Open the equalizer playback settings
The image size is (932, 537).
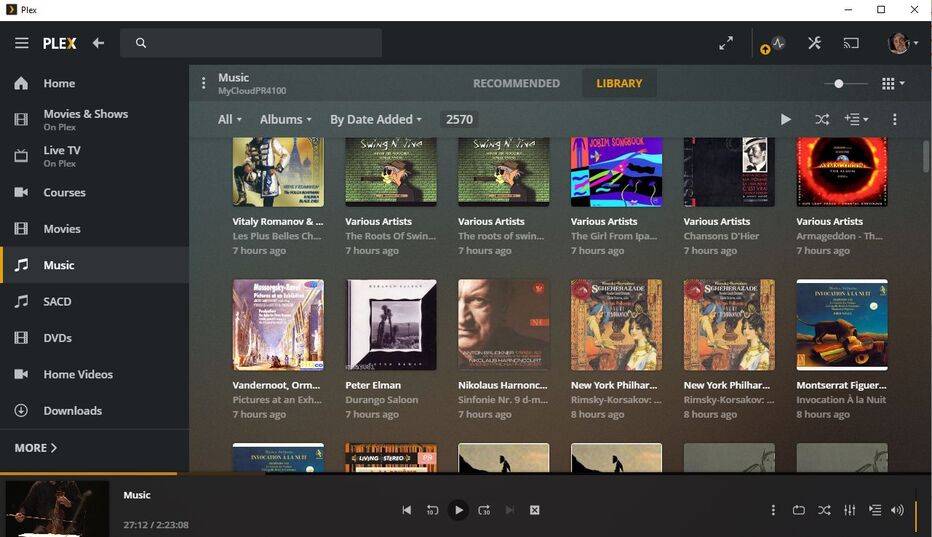[x=849, y=510]
